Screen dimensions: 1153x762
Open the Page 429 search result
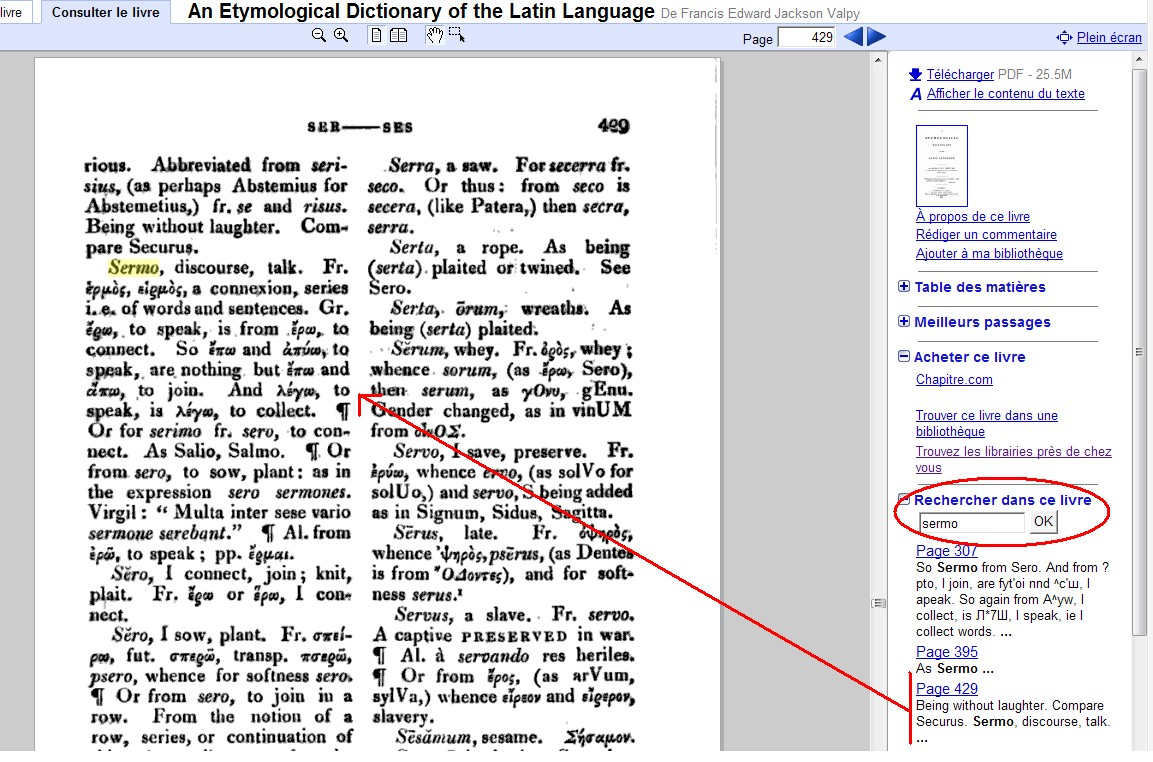click(946, 688)
